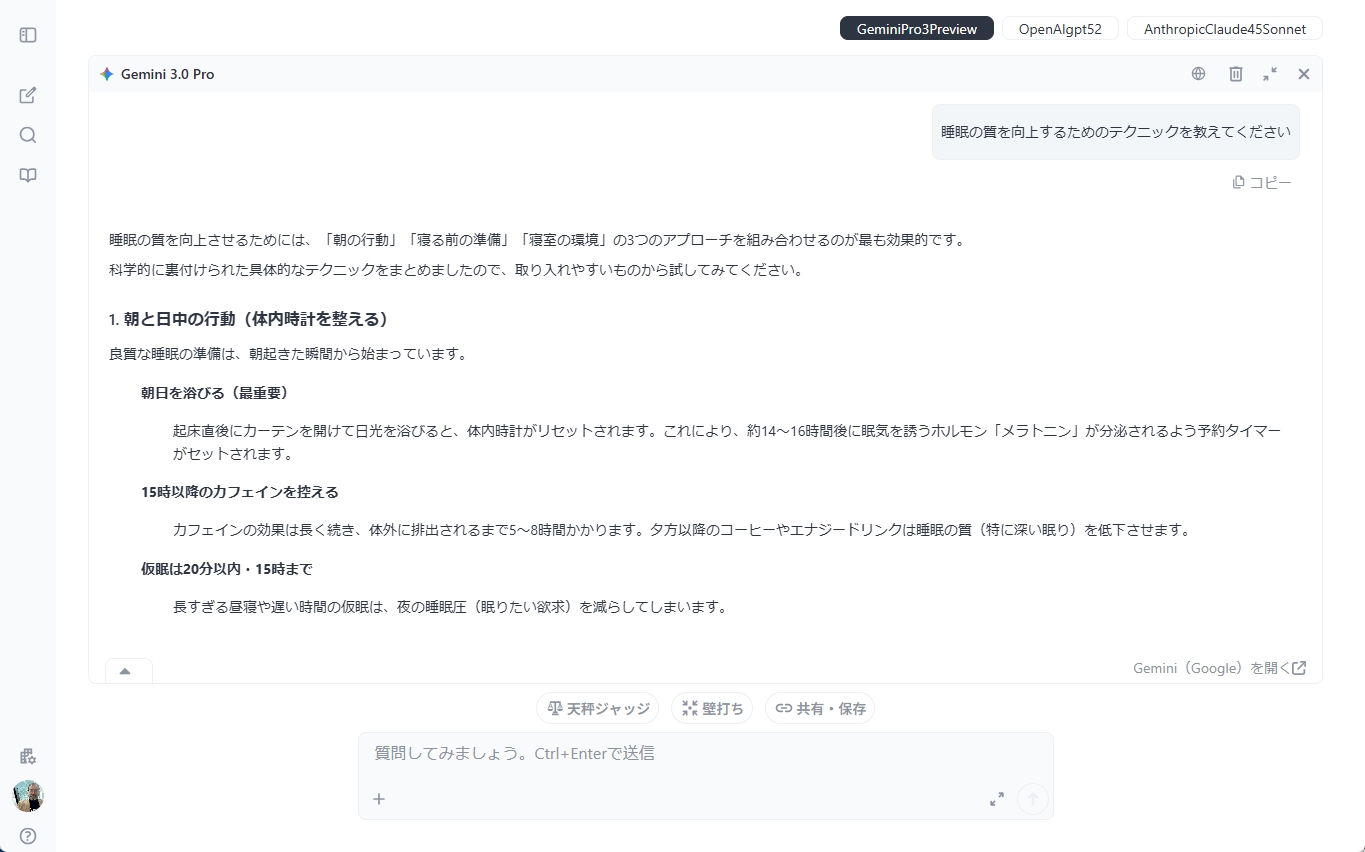Copy the user message with the コピー icon
This screenshot has height=852, width=1365.
[1261, 181]
